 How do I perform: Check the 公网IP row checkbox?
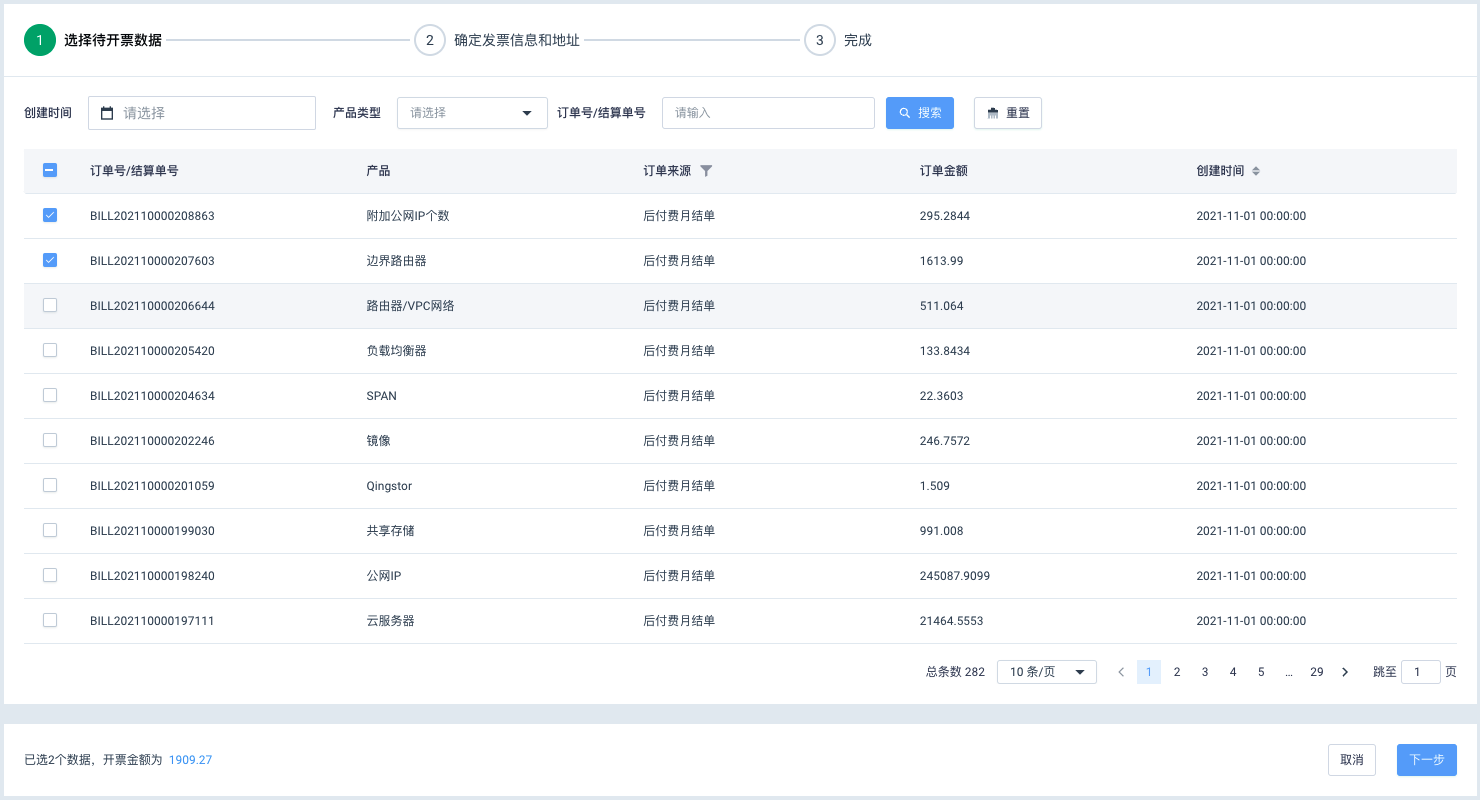tap(50, 575)
